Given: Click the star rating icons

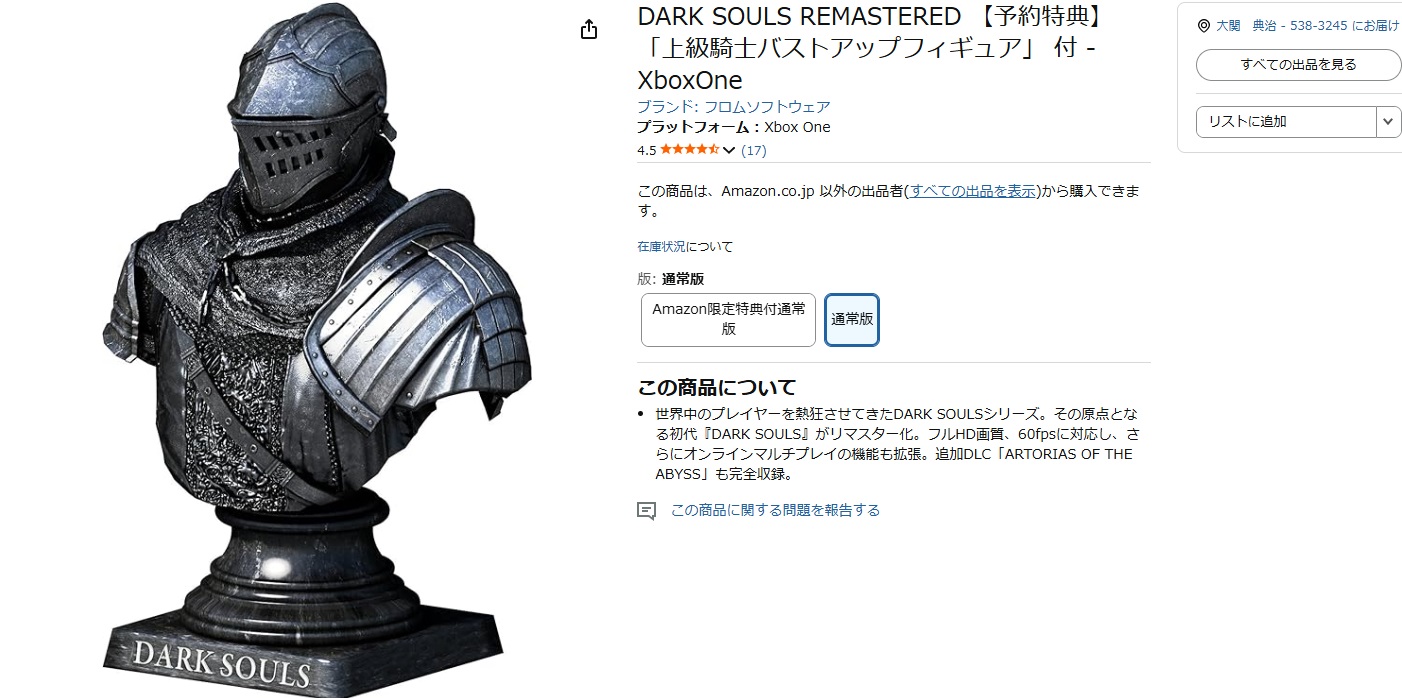Looking at the screenshot, I should 689,150.
